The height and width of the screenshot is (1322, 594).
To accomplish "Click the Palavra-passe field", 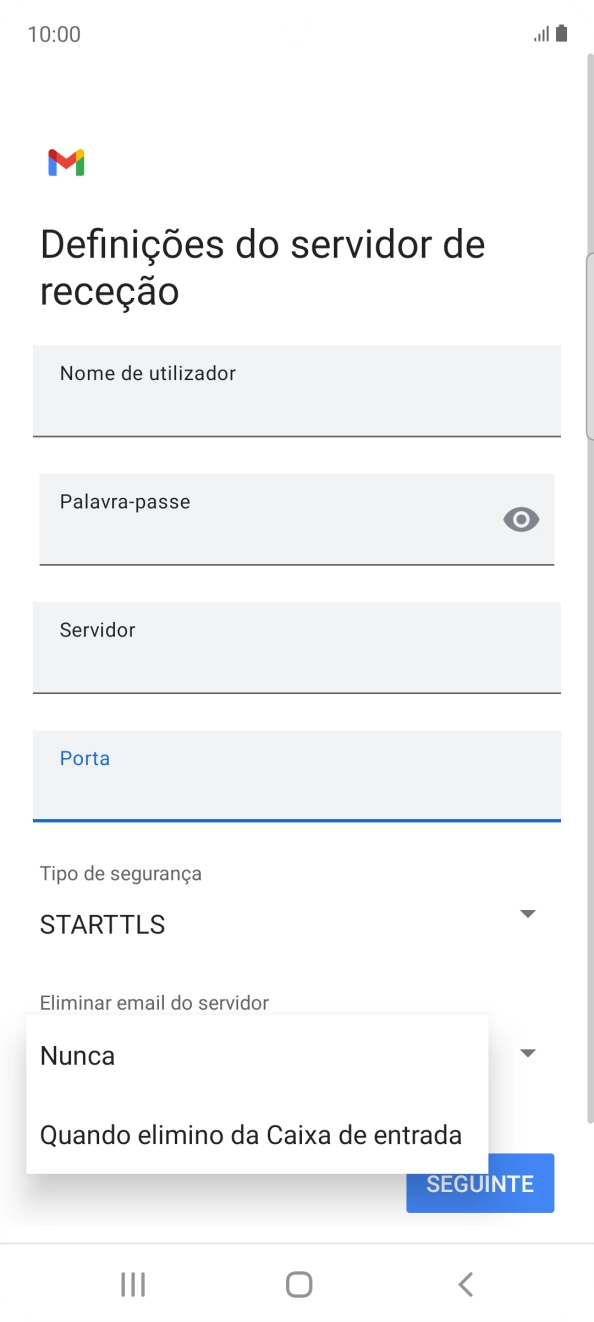I will [x=297, y=519].
